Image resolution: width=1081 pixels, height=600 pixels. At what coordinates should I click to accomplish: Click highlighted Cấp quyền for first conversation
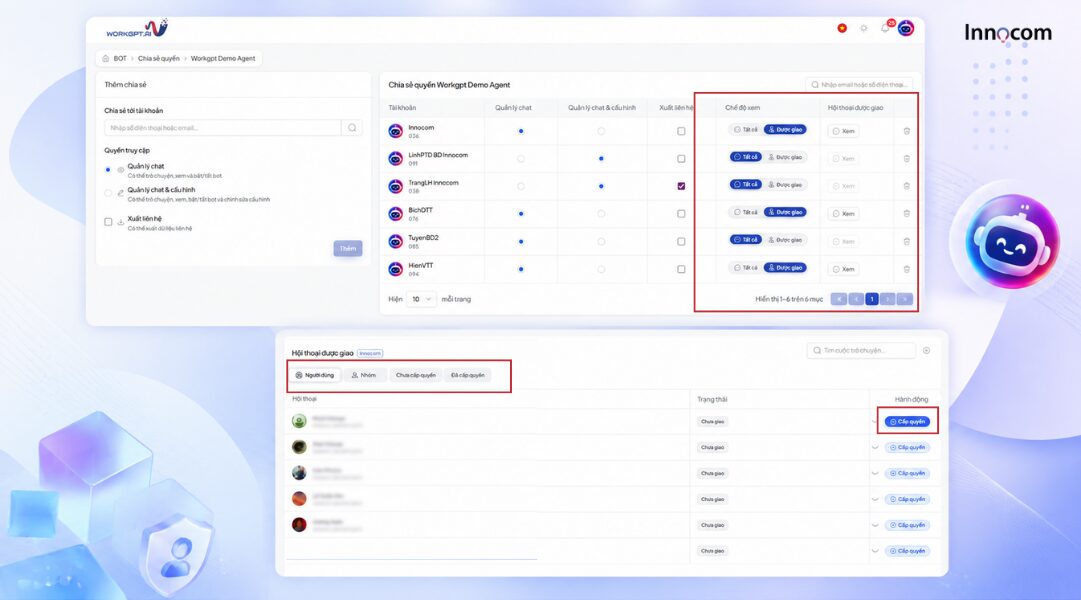[x=907, y=421]
